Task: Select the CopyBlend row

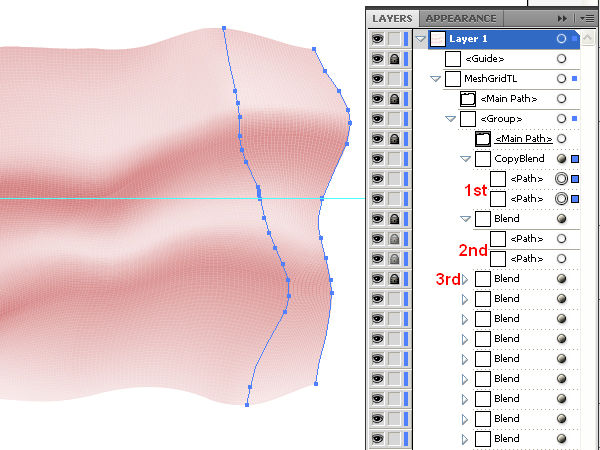Action: pos(526,158)
